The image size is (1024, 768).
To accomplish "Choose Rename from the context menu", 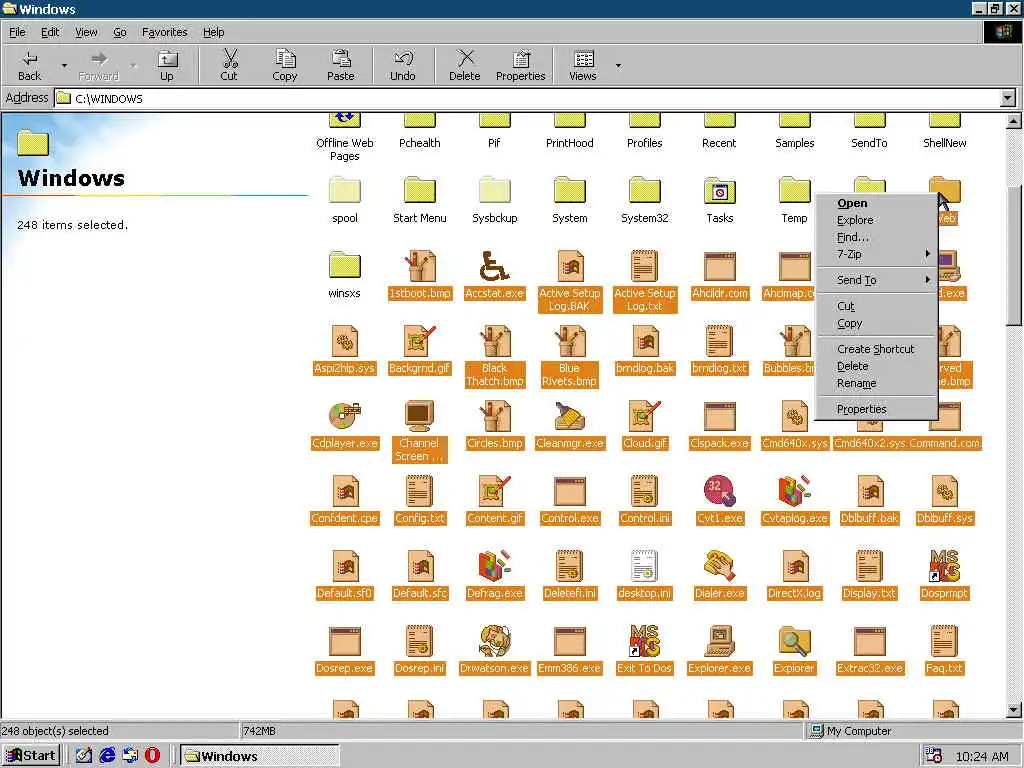I will coord(876,383).
